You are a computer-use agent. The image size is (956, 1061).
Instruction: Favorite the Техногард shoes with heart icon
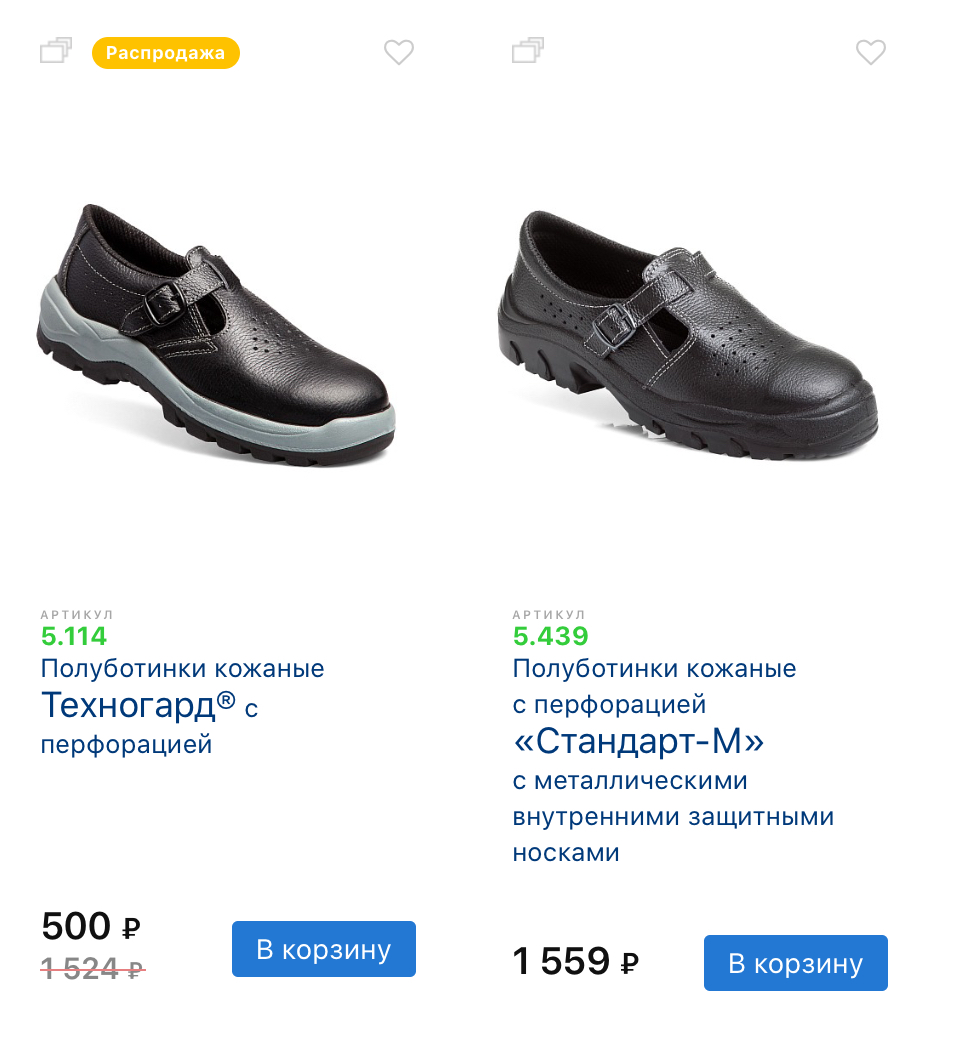tap(399, 52)
